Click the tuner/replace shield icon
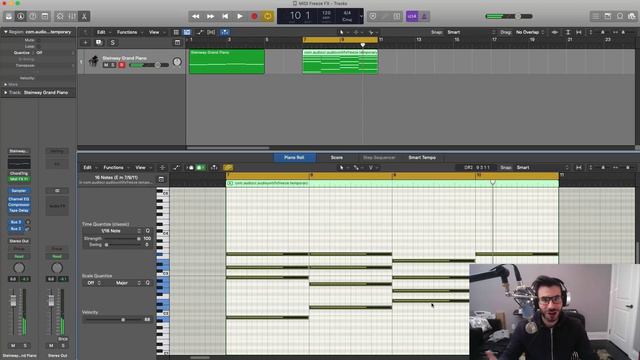 tap(373, 16)
